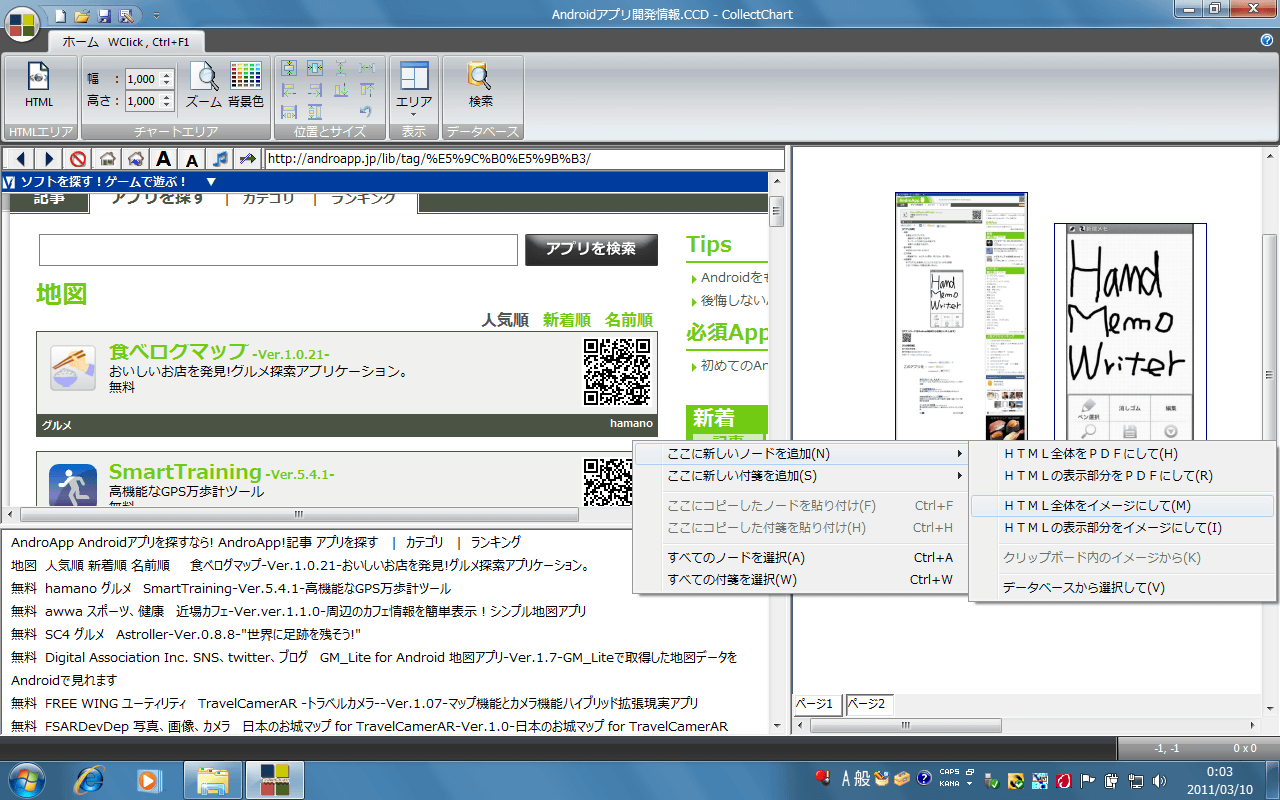Click the save-as quick access icon
The height and width of the screenshot is (800, 1280).
click(x=125, y=15)
